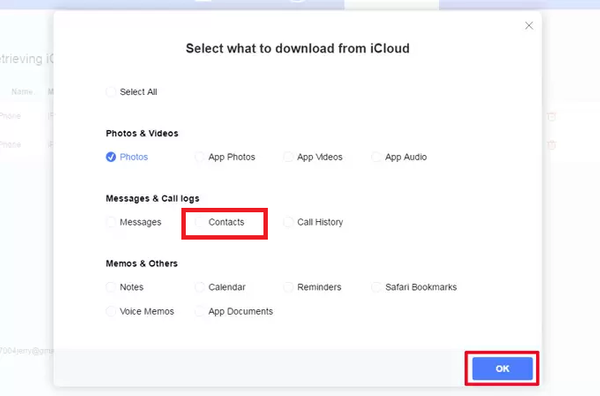Viewport: 600px width, 396px height.
Task: Tick the Reminders checkbox
Action: click(288, 287)
